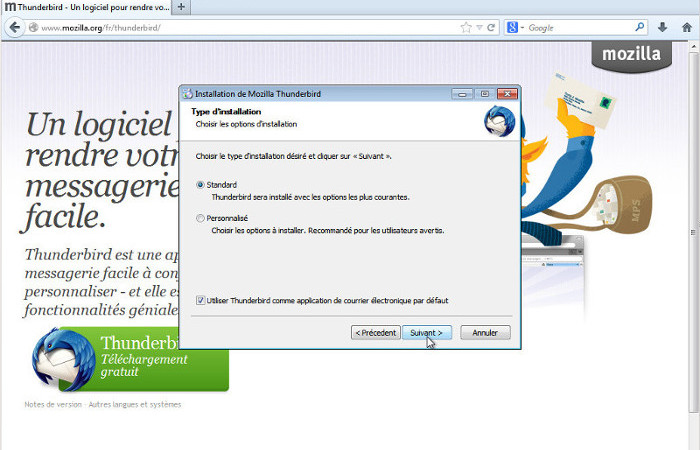Click the scrollbar up arrow

(x=695, y=46)
